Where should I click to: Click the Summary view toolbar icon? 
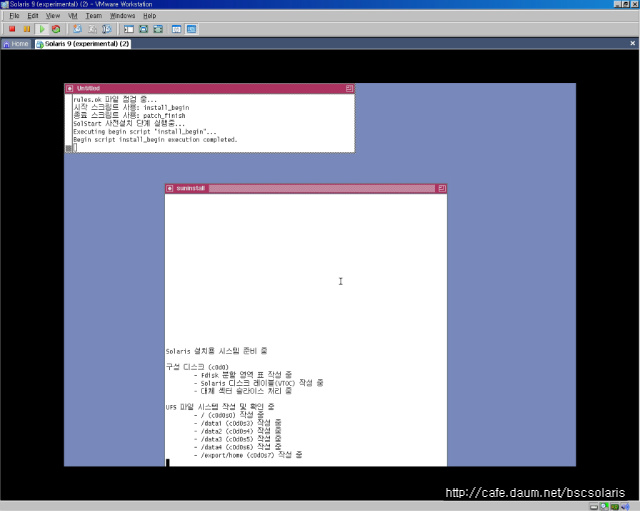[176, 29]
